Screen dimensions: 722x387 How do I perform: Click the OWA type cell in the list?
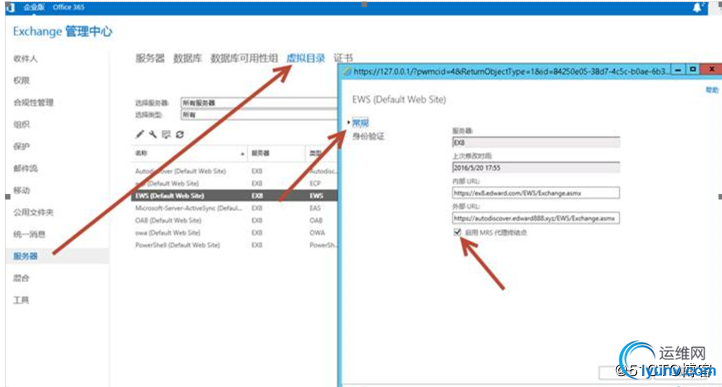[x=317, y=233]
